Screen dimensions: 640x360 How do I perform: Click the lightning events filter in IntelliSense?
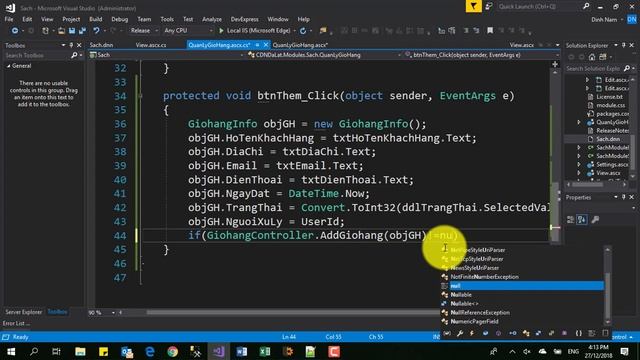tap(472, 333)
